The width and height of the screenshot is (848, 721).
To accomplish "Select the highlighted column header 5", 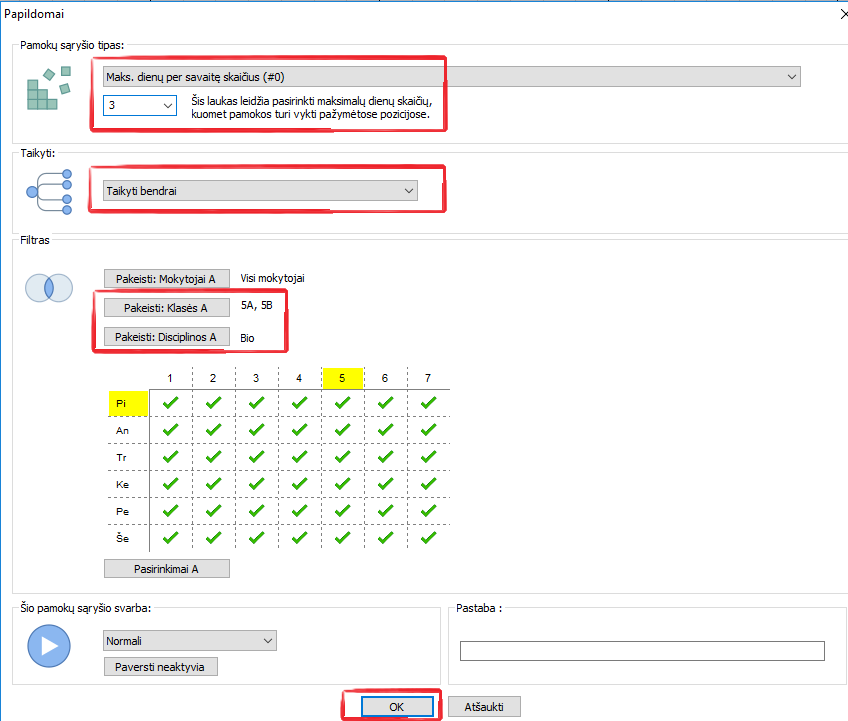I will pyautogui.click(x=342, y=378).
